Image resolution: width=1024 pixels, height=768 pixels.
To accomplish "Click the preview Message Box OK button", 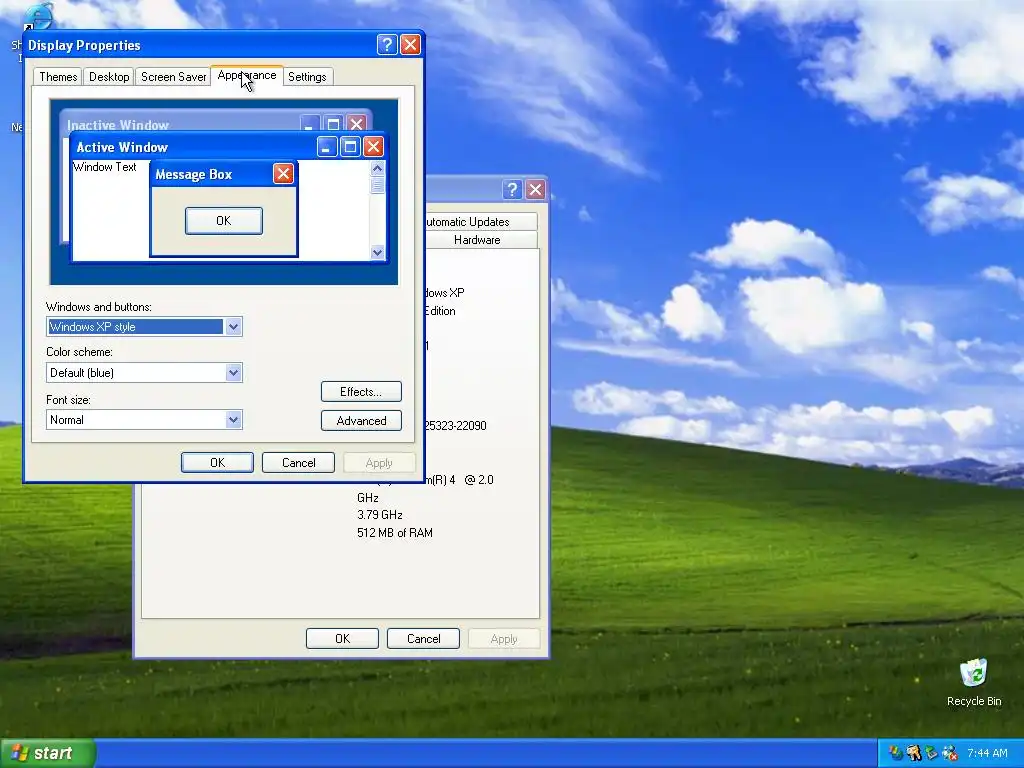I will coord(224,221).
